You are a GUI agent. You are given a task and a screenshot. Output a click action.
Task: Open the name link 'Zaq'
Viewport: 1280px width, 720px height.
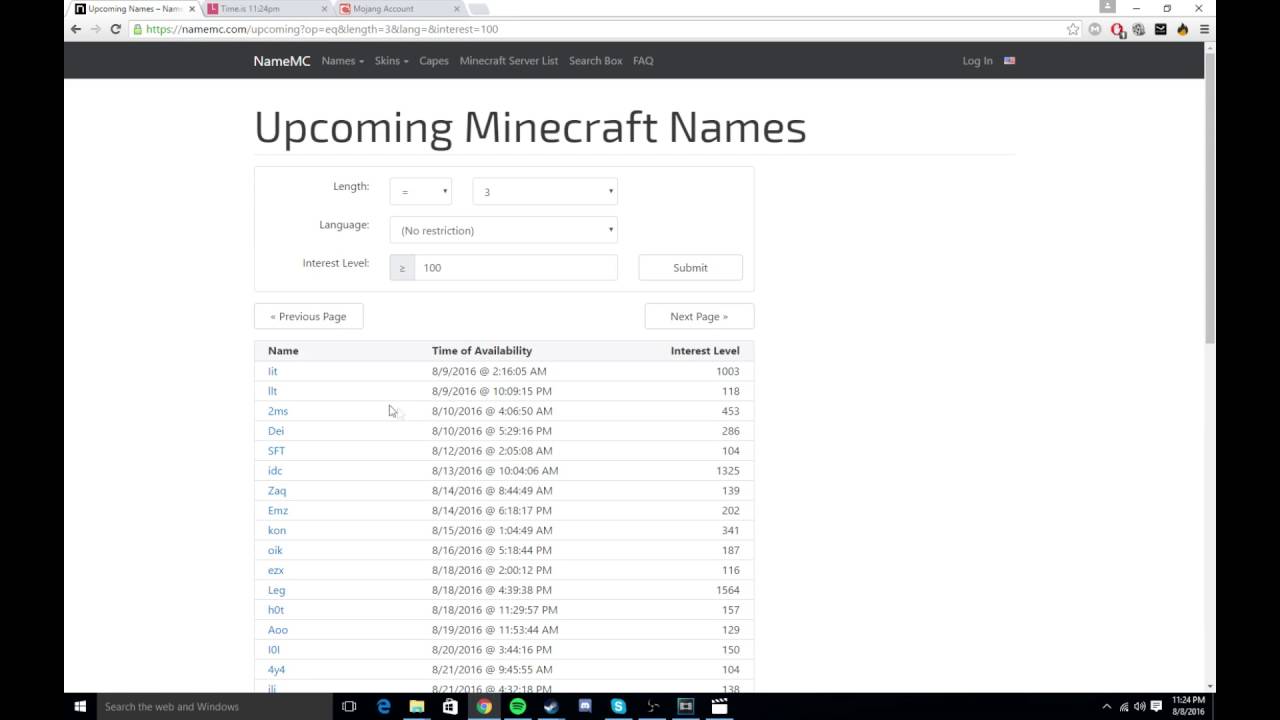coord(277,490)
